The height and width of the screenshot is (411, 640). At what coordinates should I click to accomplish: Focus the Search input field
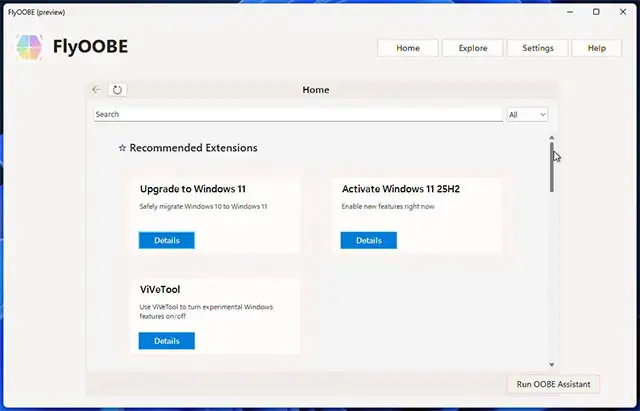point(298,115)
